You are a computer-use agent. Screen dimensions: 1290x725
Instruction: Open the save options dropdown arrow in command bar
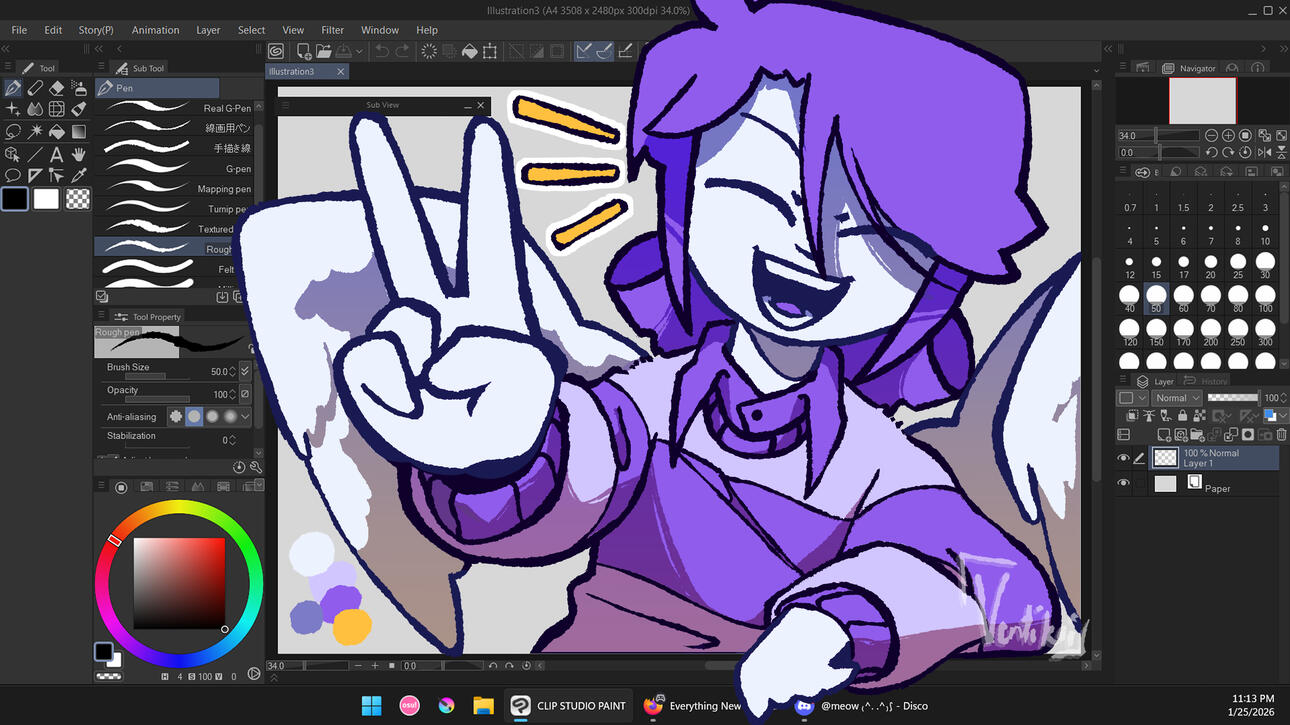tap(358, 51)
